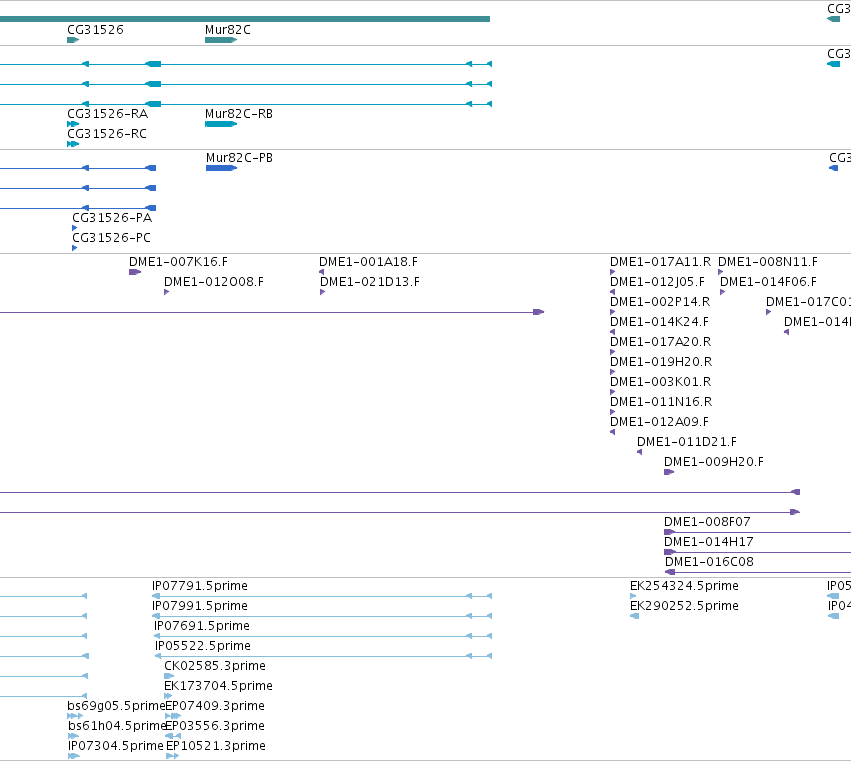
Task: Select the EK290252.5prime arrow glyph
Action: [x=634, y=616]
